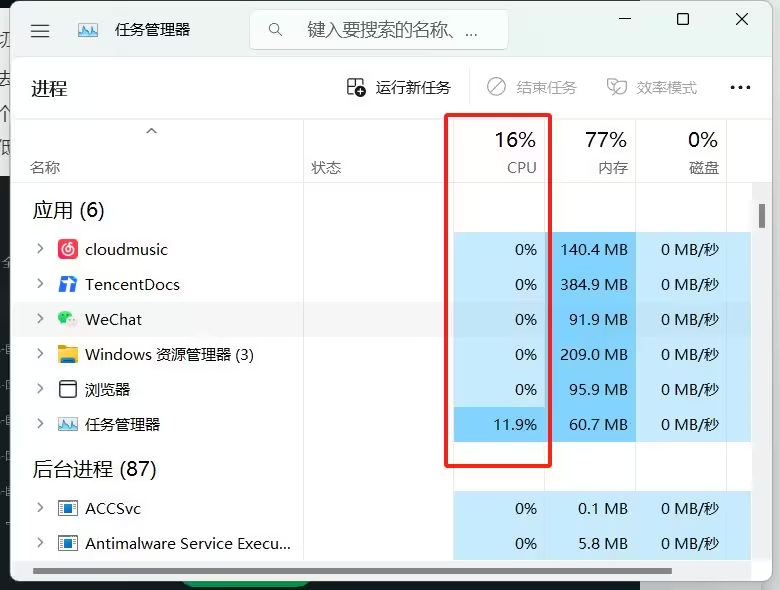Click the cloudmusic app icon

[x=68, y=249]
